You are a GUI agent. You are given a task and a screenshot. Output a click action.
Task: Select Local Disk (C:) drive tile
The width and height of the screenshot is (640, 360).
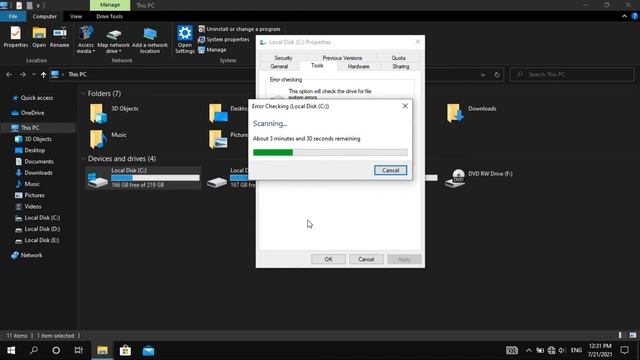click(143, 178)
